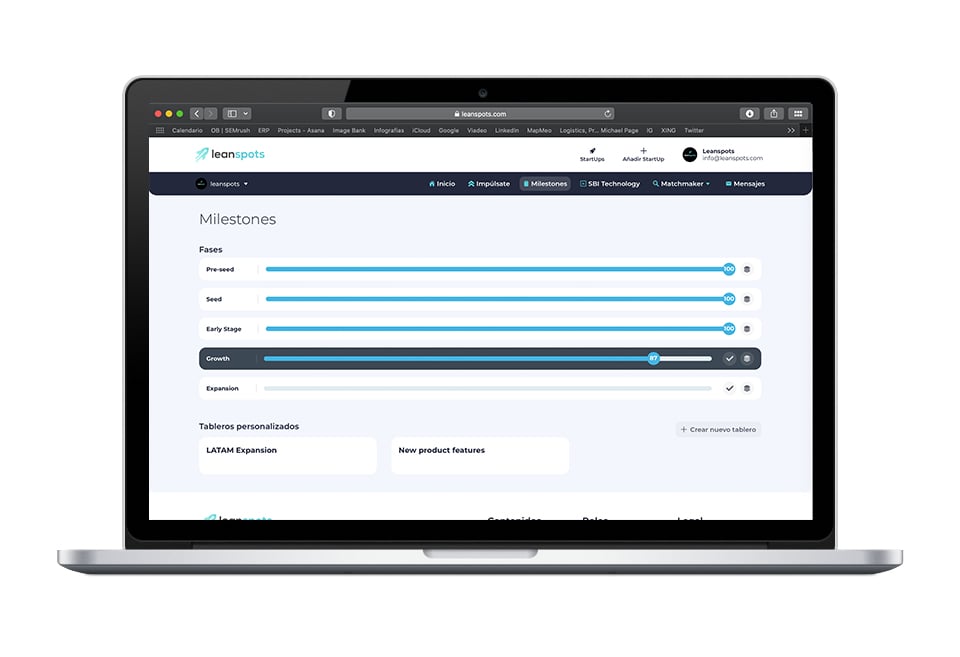This screenshot has width=960, height=657.
Task: Open the New product features board card
Action: click(480, 456)
